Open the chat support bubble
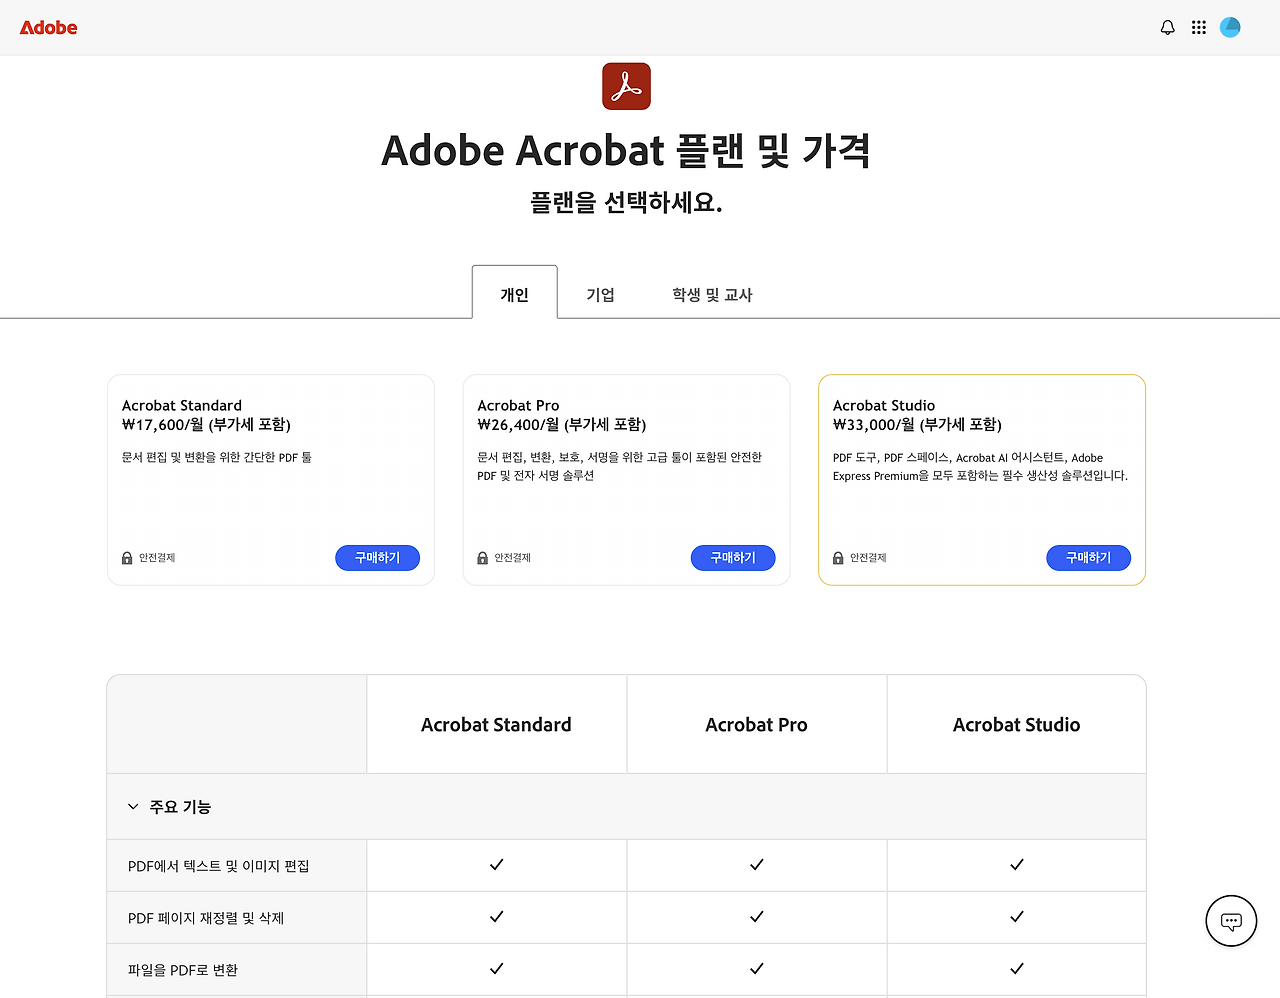Viewport: 1280px width, 998px height. tap(1231, 921)
